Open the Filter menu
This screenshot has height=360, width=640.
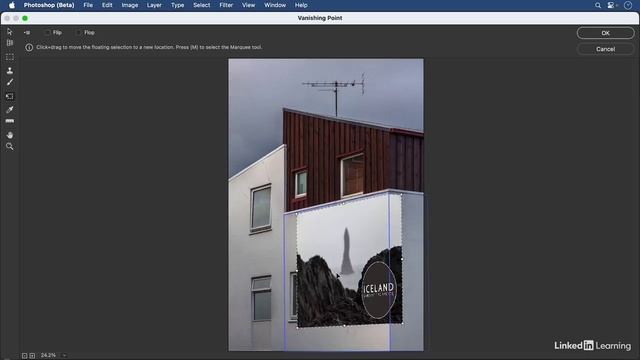226,5
